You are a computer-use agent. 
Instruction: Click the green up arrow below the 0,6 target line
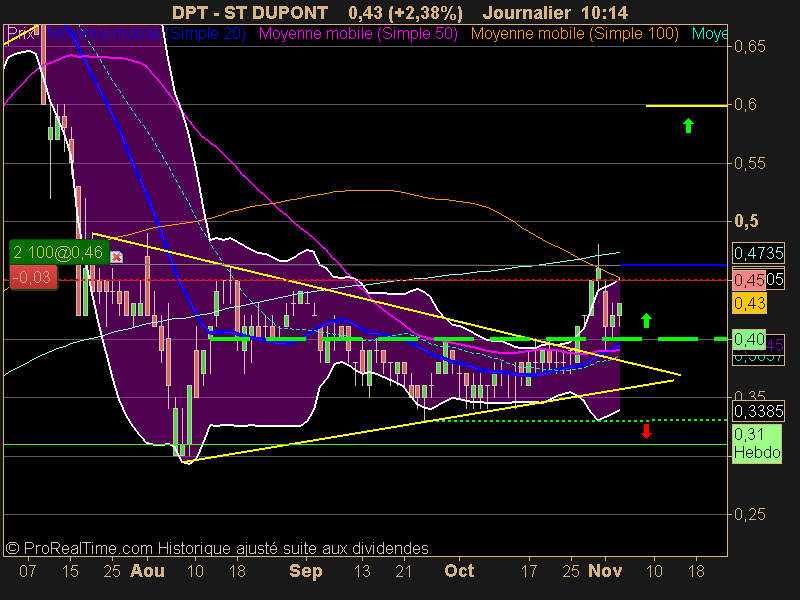tap(688, 126)
